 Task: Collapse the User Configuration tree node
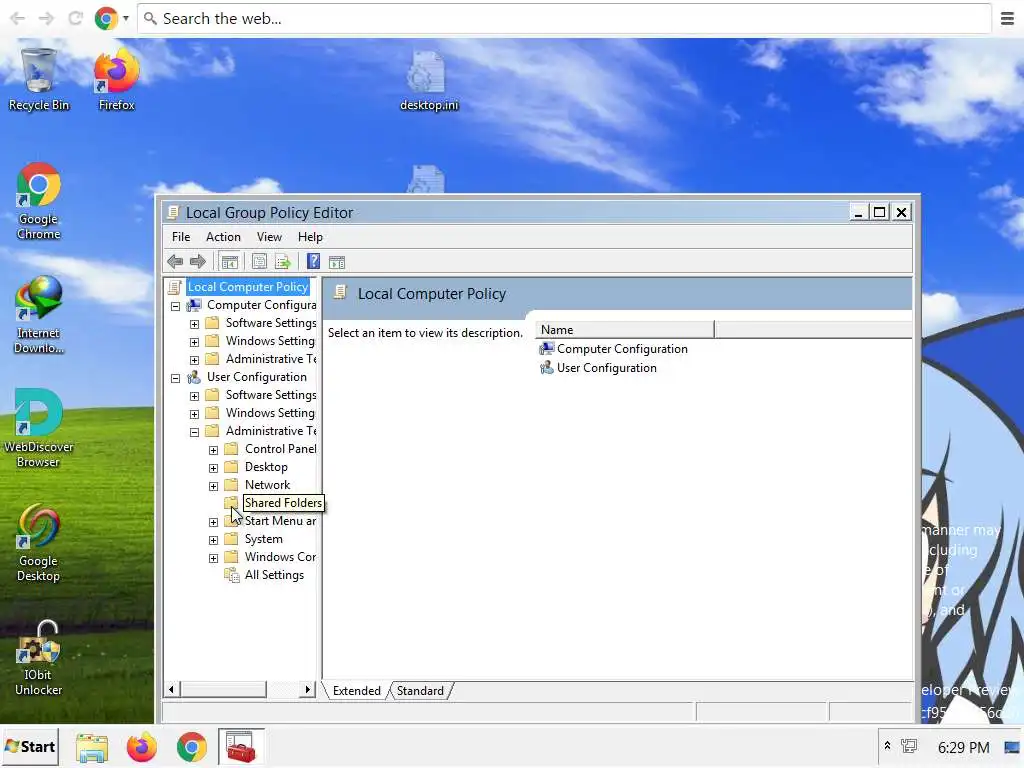click(x=175, y=378)
